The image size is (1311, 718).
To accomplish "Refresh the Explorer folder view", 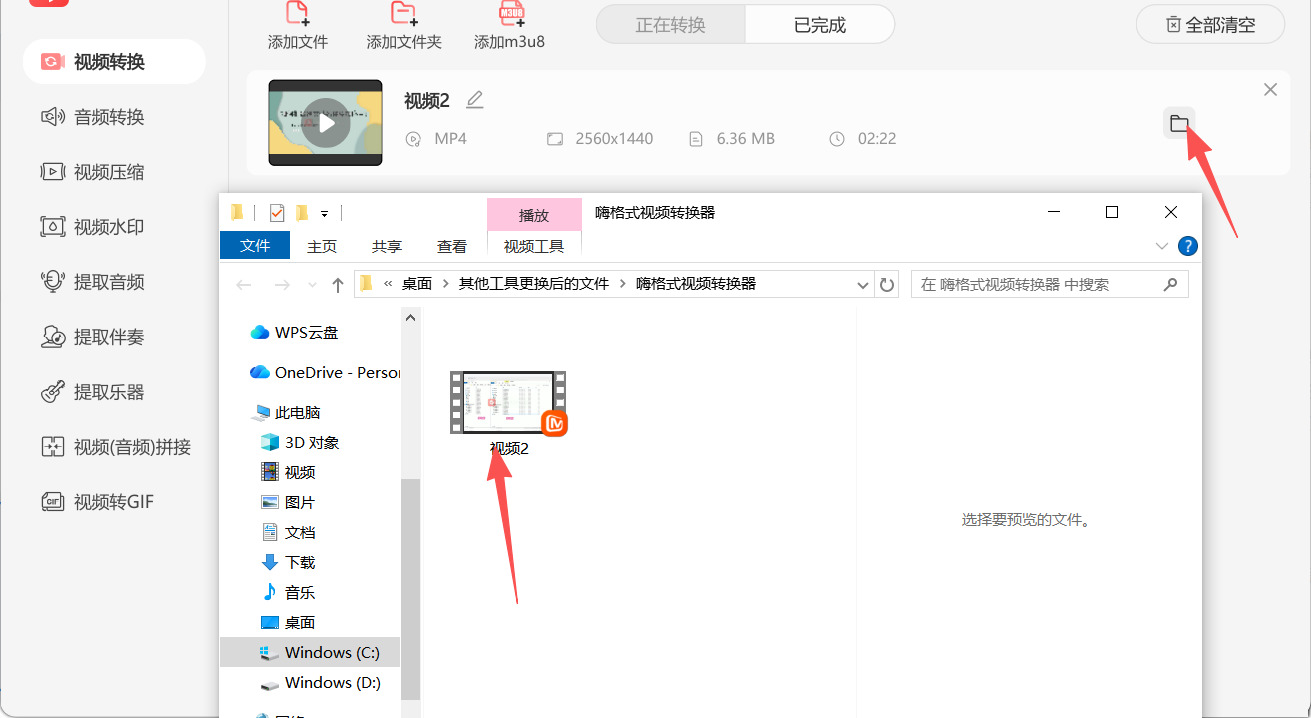I will click(887, 285).
